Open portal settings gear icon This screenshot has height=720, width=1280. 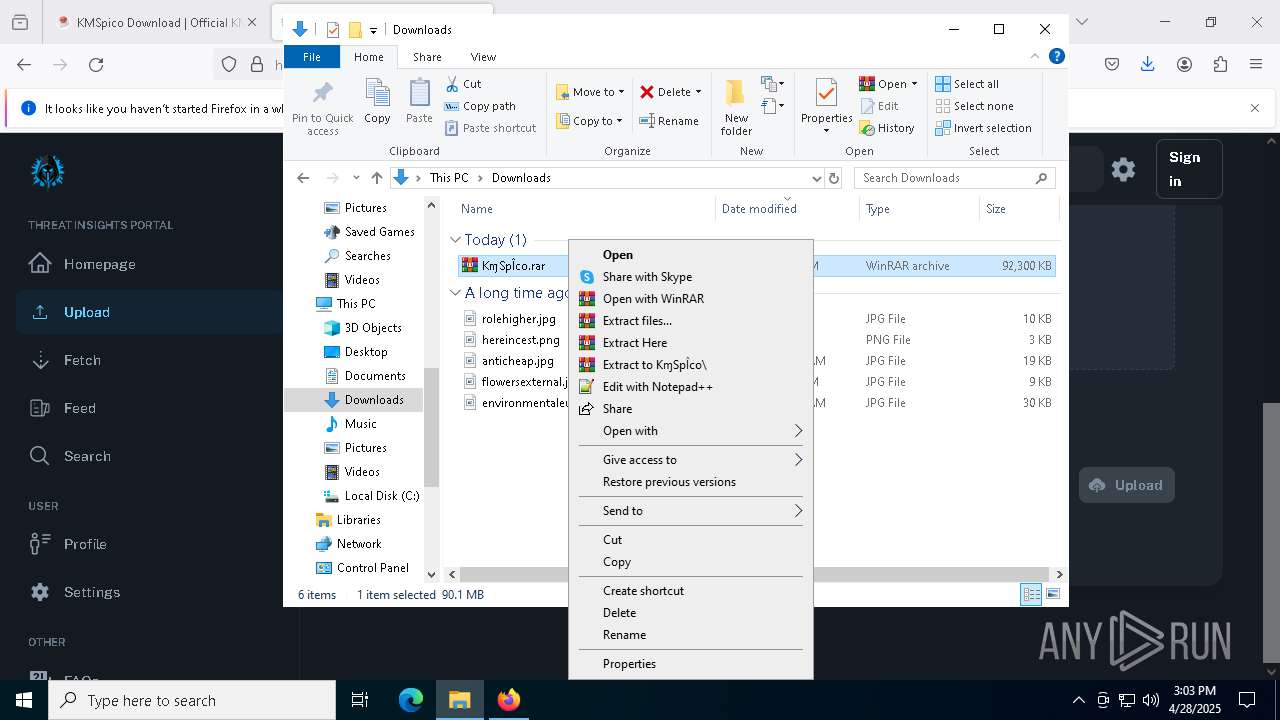(x=1123, y=169)
